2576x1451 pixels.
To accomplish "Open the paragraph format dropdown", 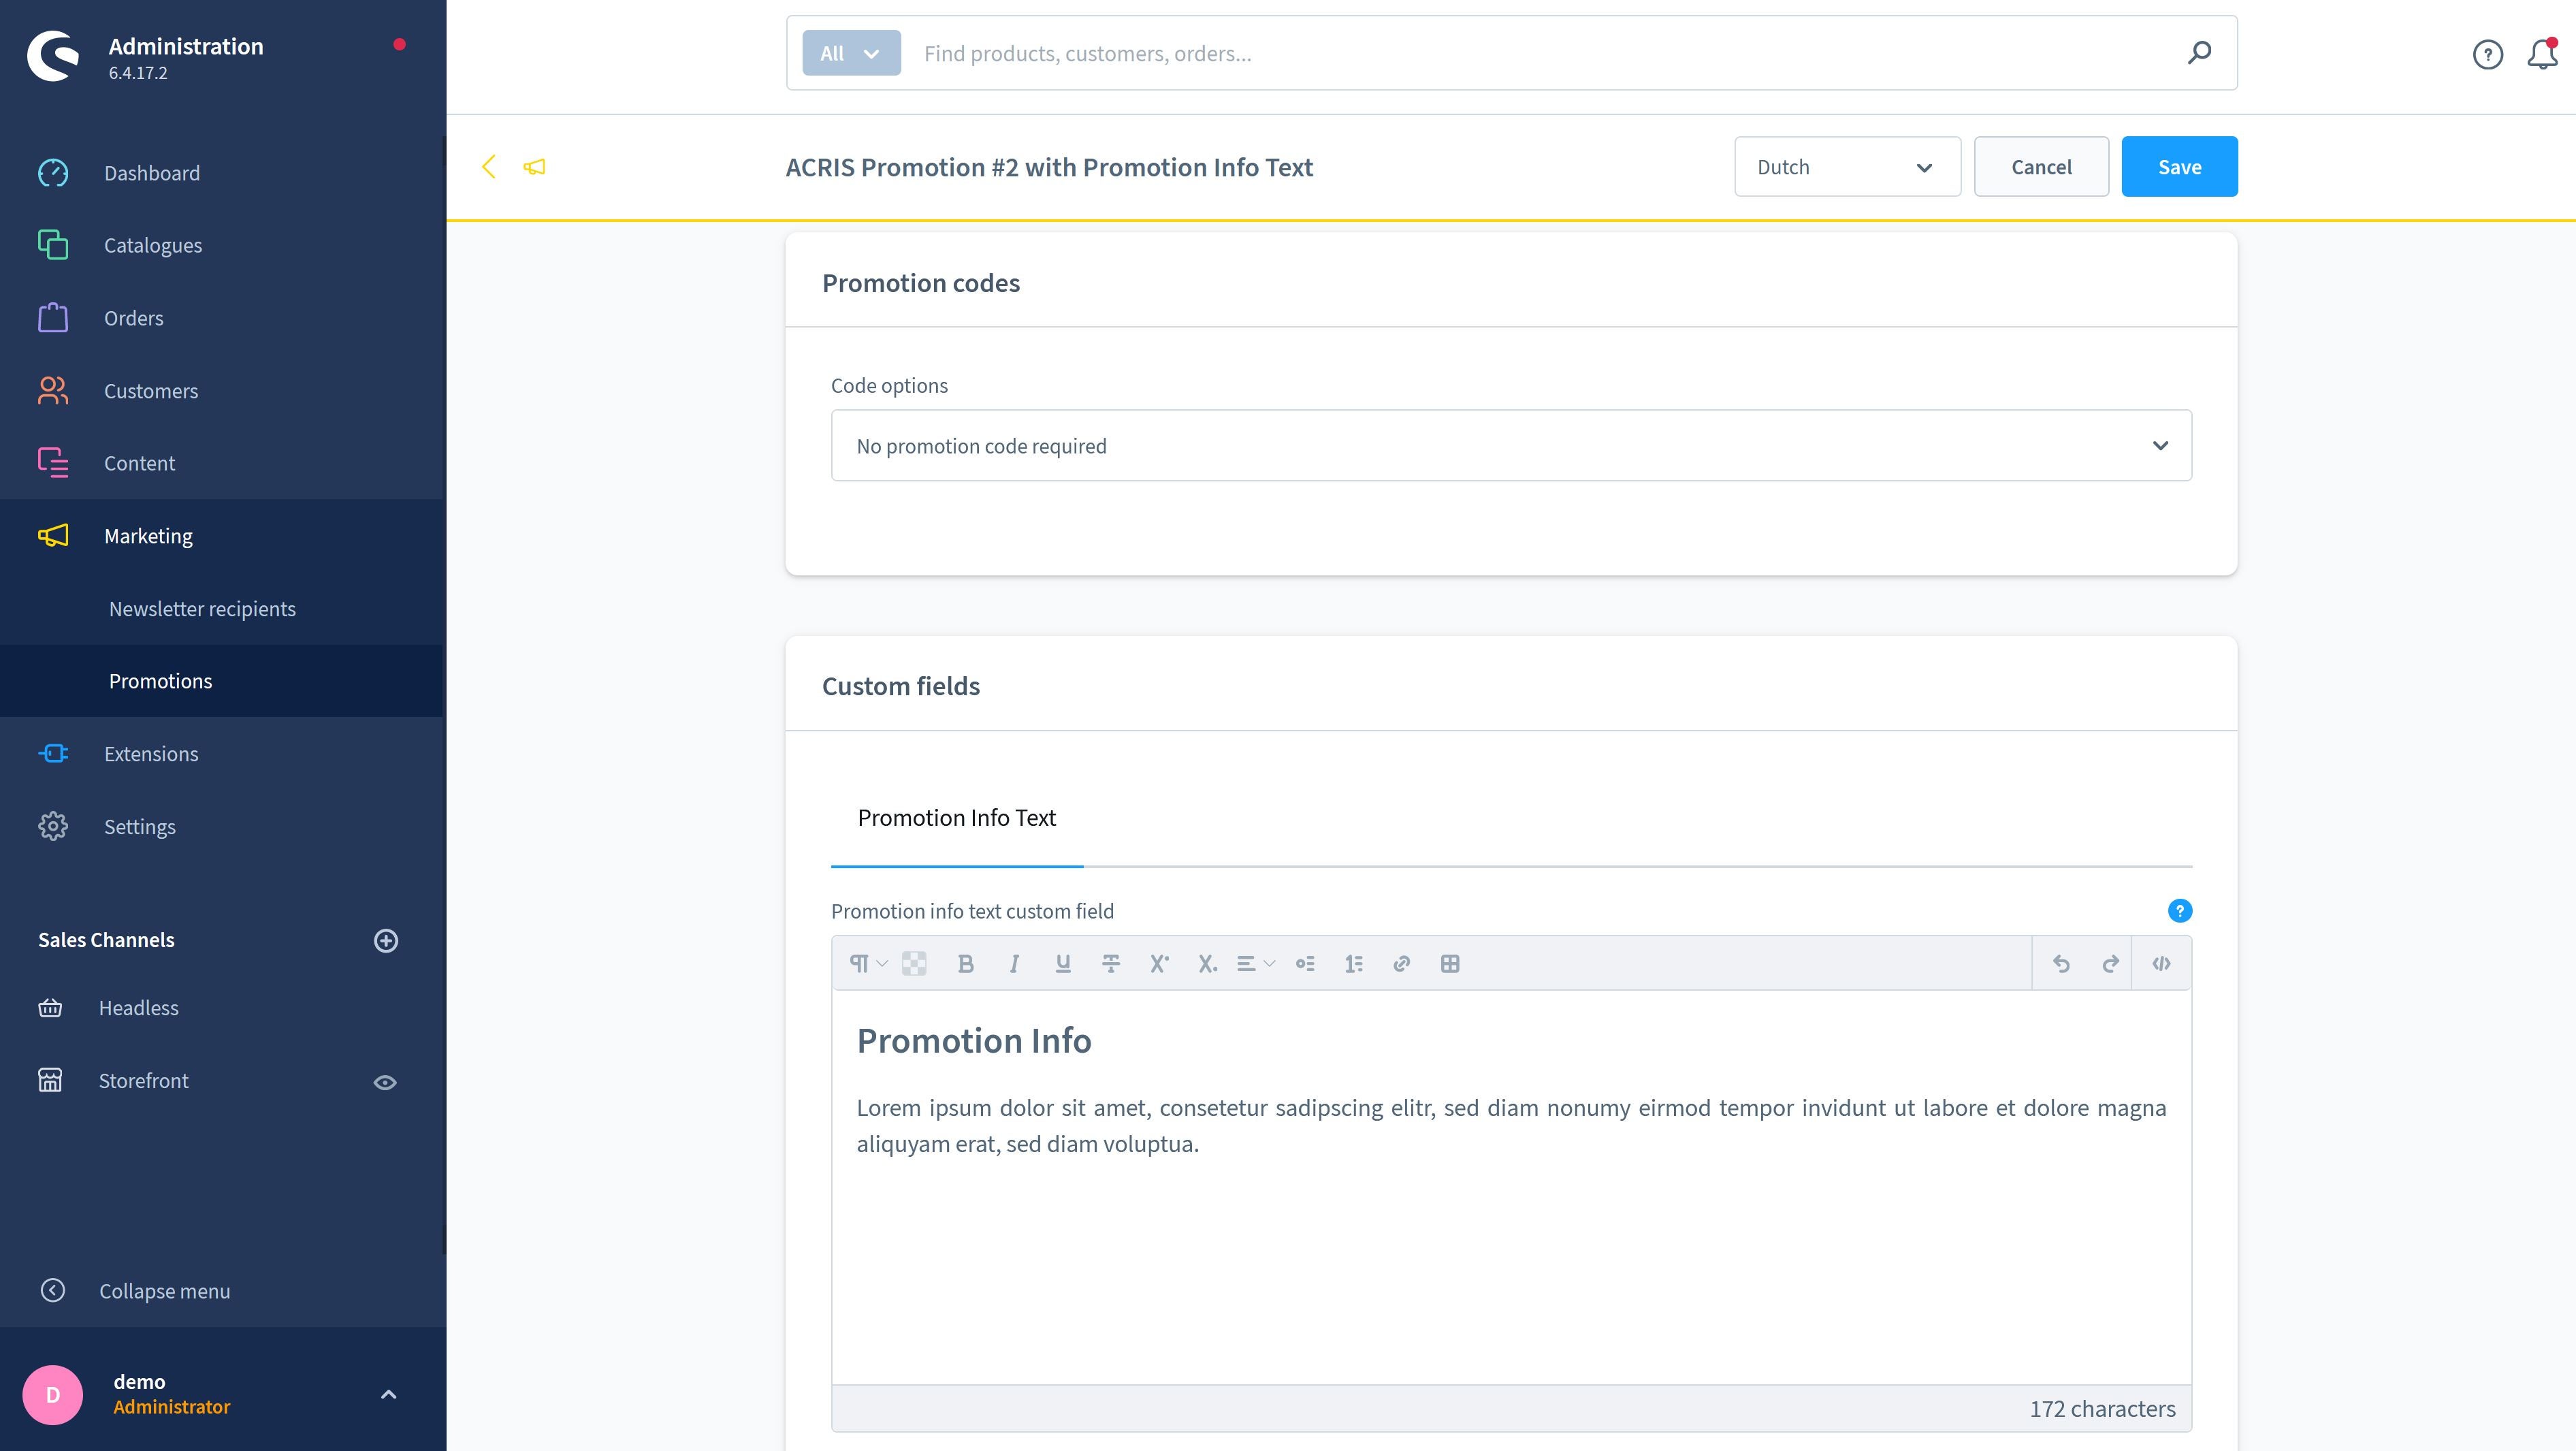I will pyautogui.click(x=868, y=964).
